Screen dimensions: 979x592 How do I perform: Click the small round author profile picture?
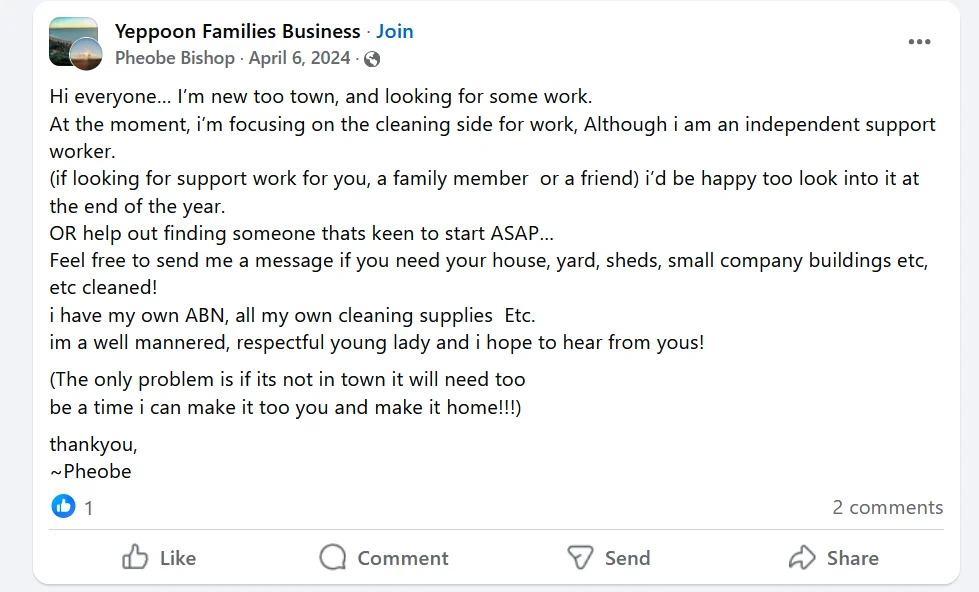pos(86,55)
